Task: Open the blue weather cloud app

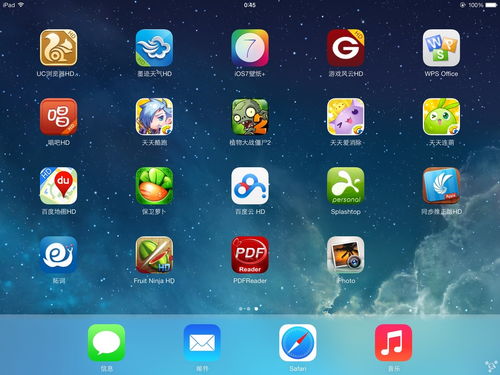Action: point(154,48)
